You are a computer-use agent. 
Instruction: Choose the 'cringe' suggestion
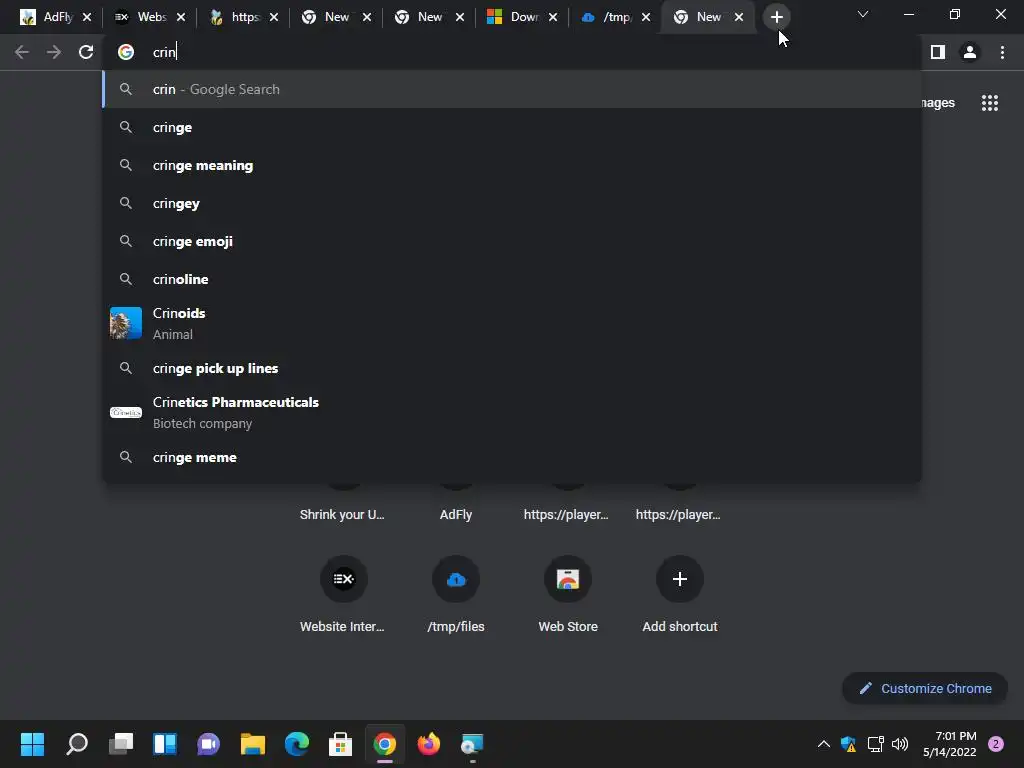point(512,127)
